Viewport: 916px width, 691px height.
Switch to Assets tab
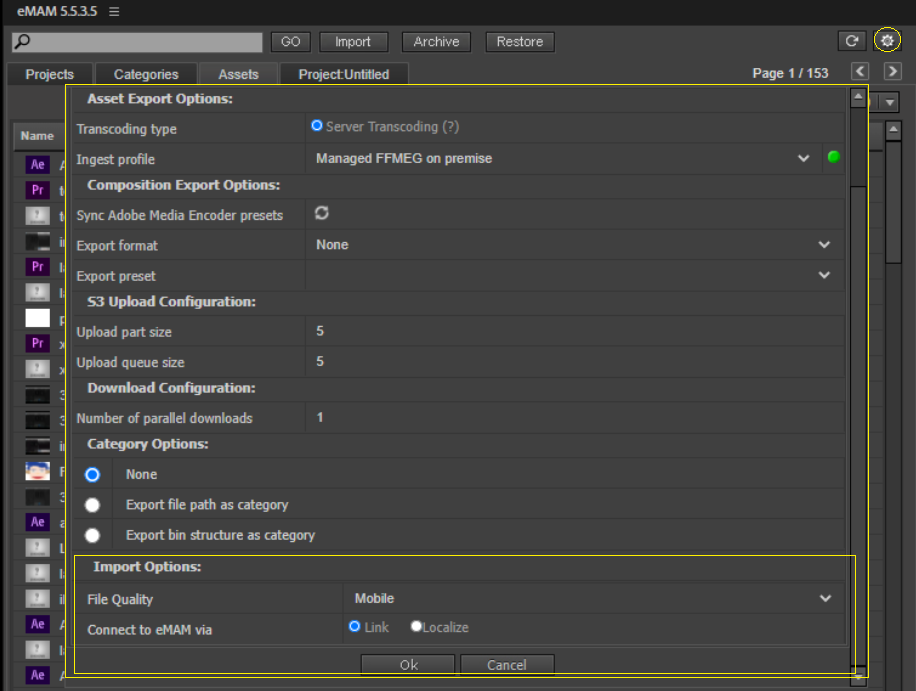[238, 74]
